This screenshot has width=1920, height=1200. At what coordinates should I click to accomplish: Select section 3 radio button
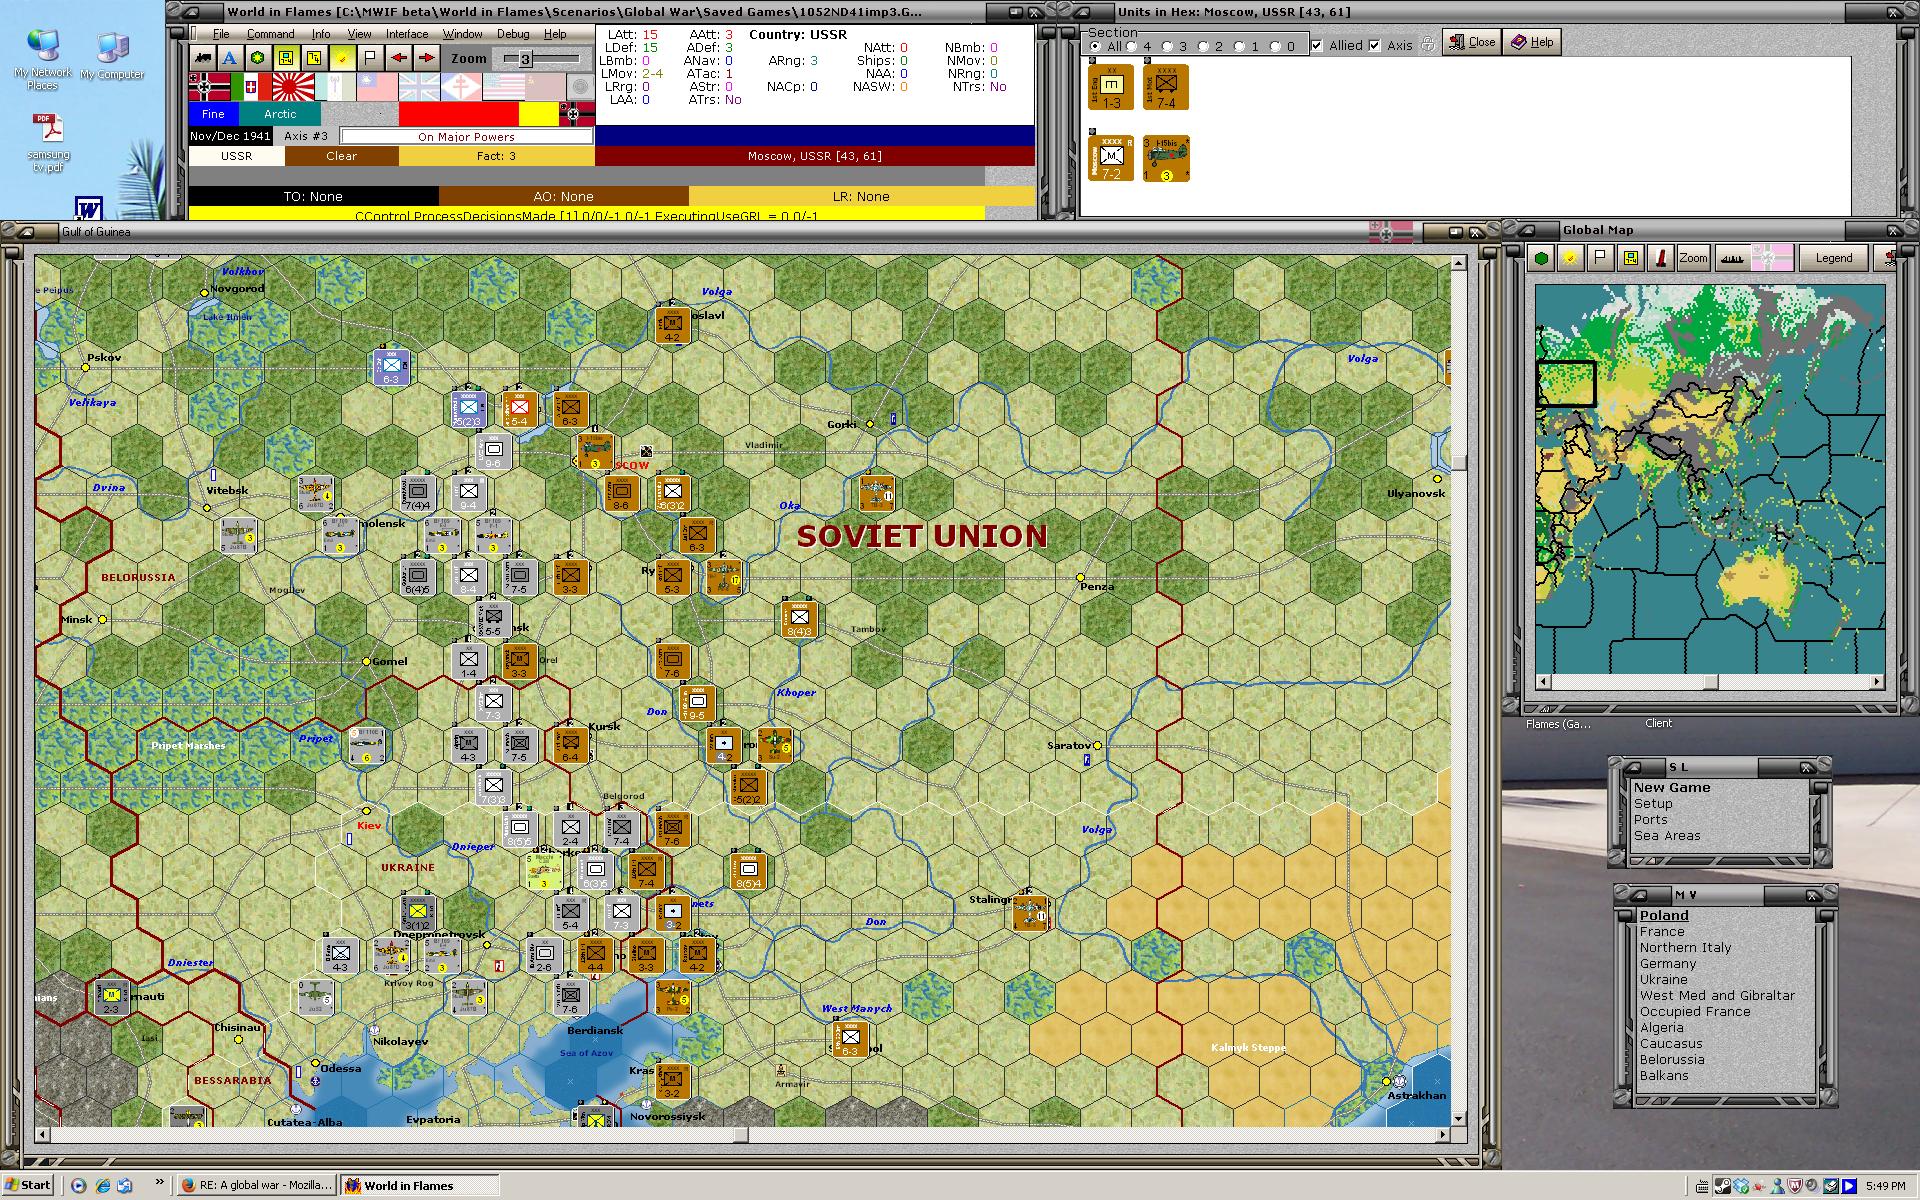click(1168, 46)
